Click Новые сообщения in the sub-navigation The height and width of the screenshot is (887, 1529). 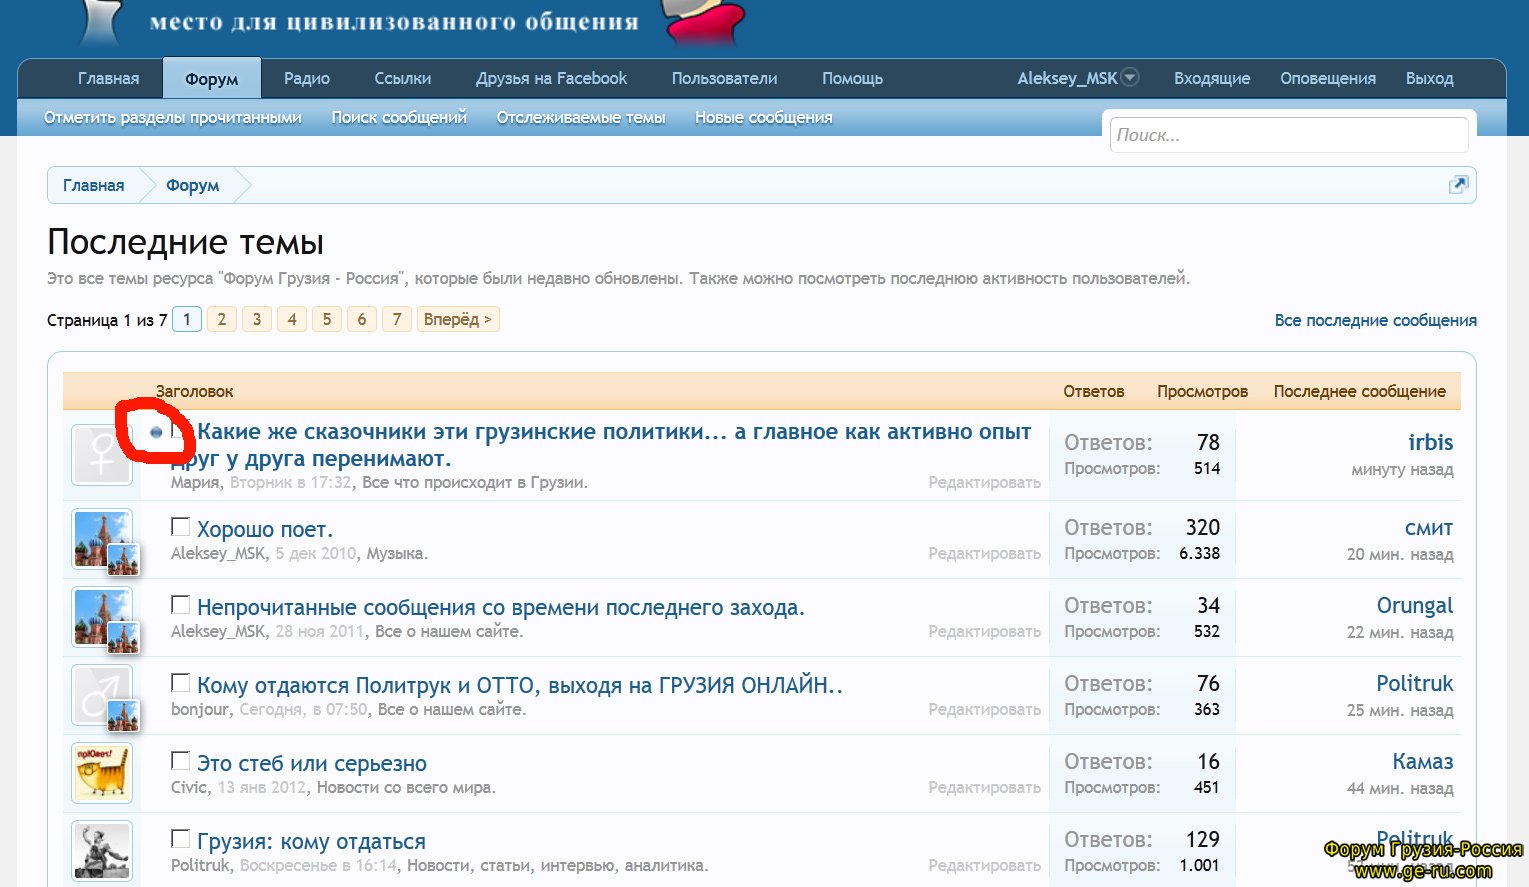[763, 118]
